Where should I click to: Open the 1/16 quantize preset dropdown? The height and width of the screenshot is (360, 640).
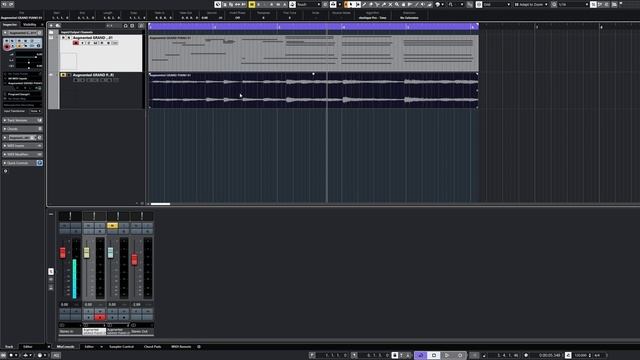pos(573,4)
